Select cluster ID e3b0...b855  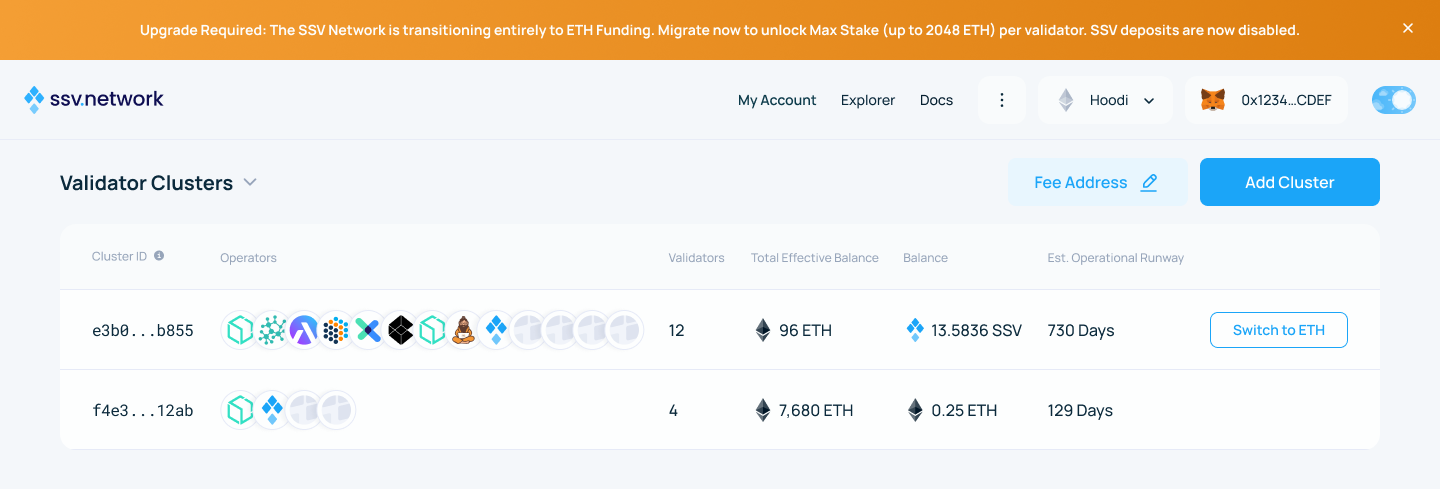[143, 330]
